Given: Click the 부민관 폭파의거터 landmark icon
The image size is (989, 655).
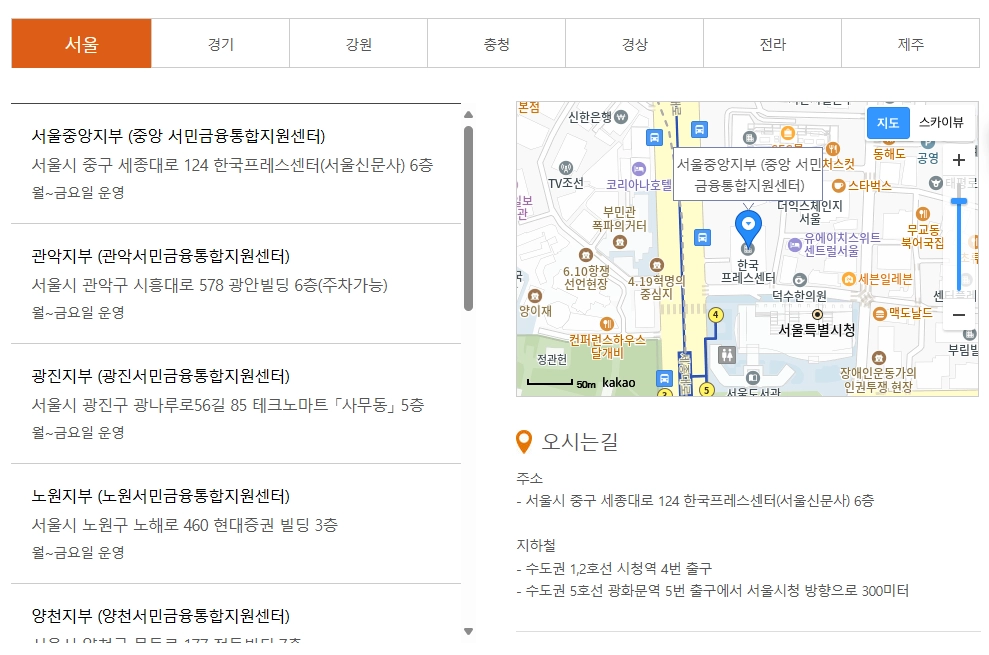Looking at the screenshot, I should (x=620, y=242).
